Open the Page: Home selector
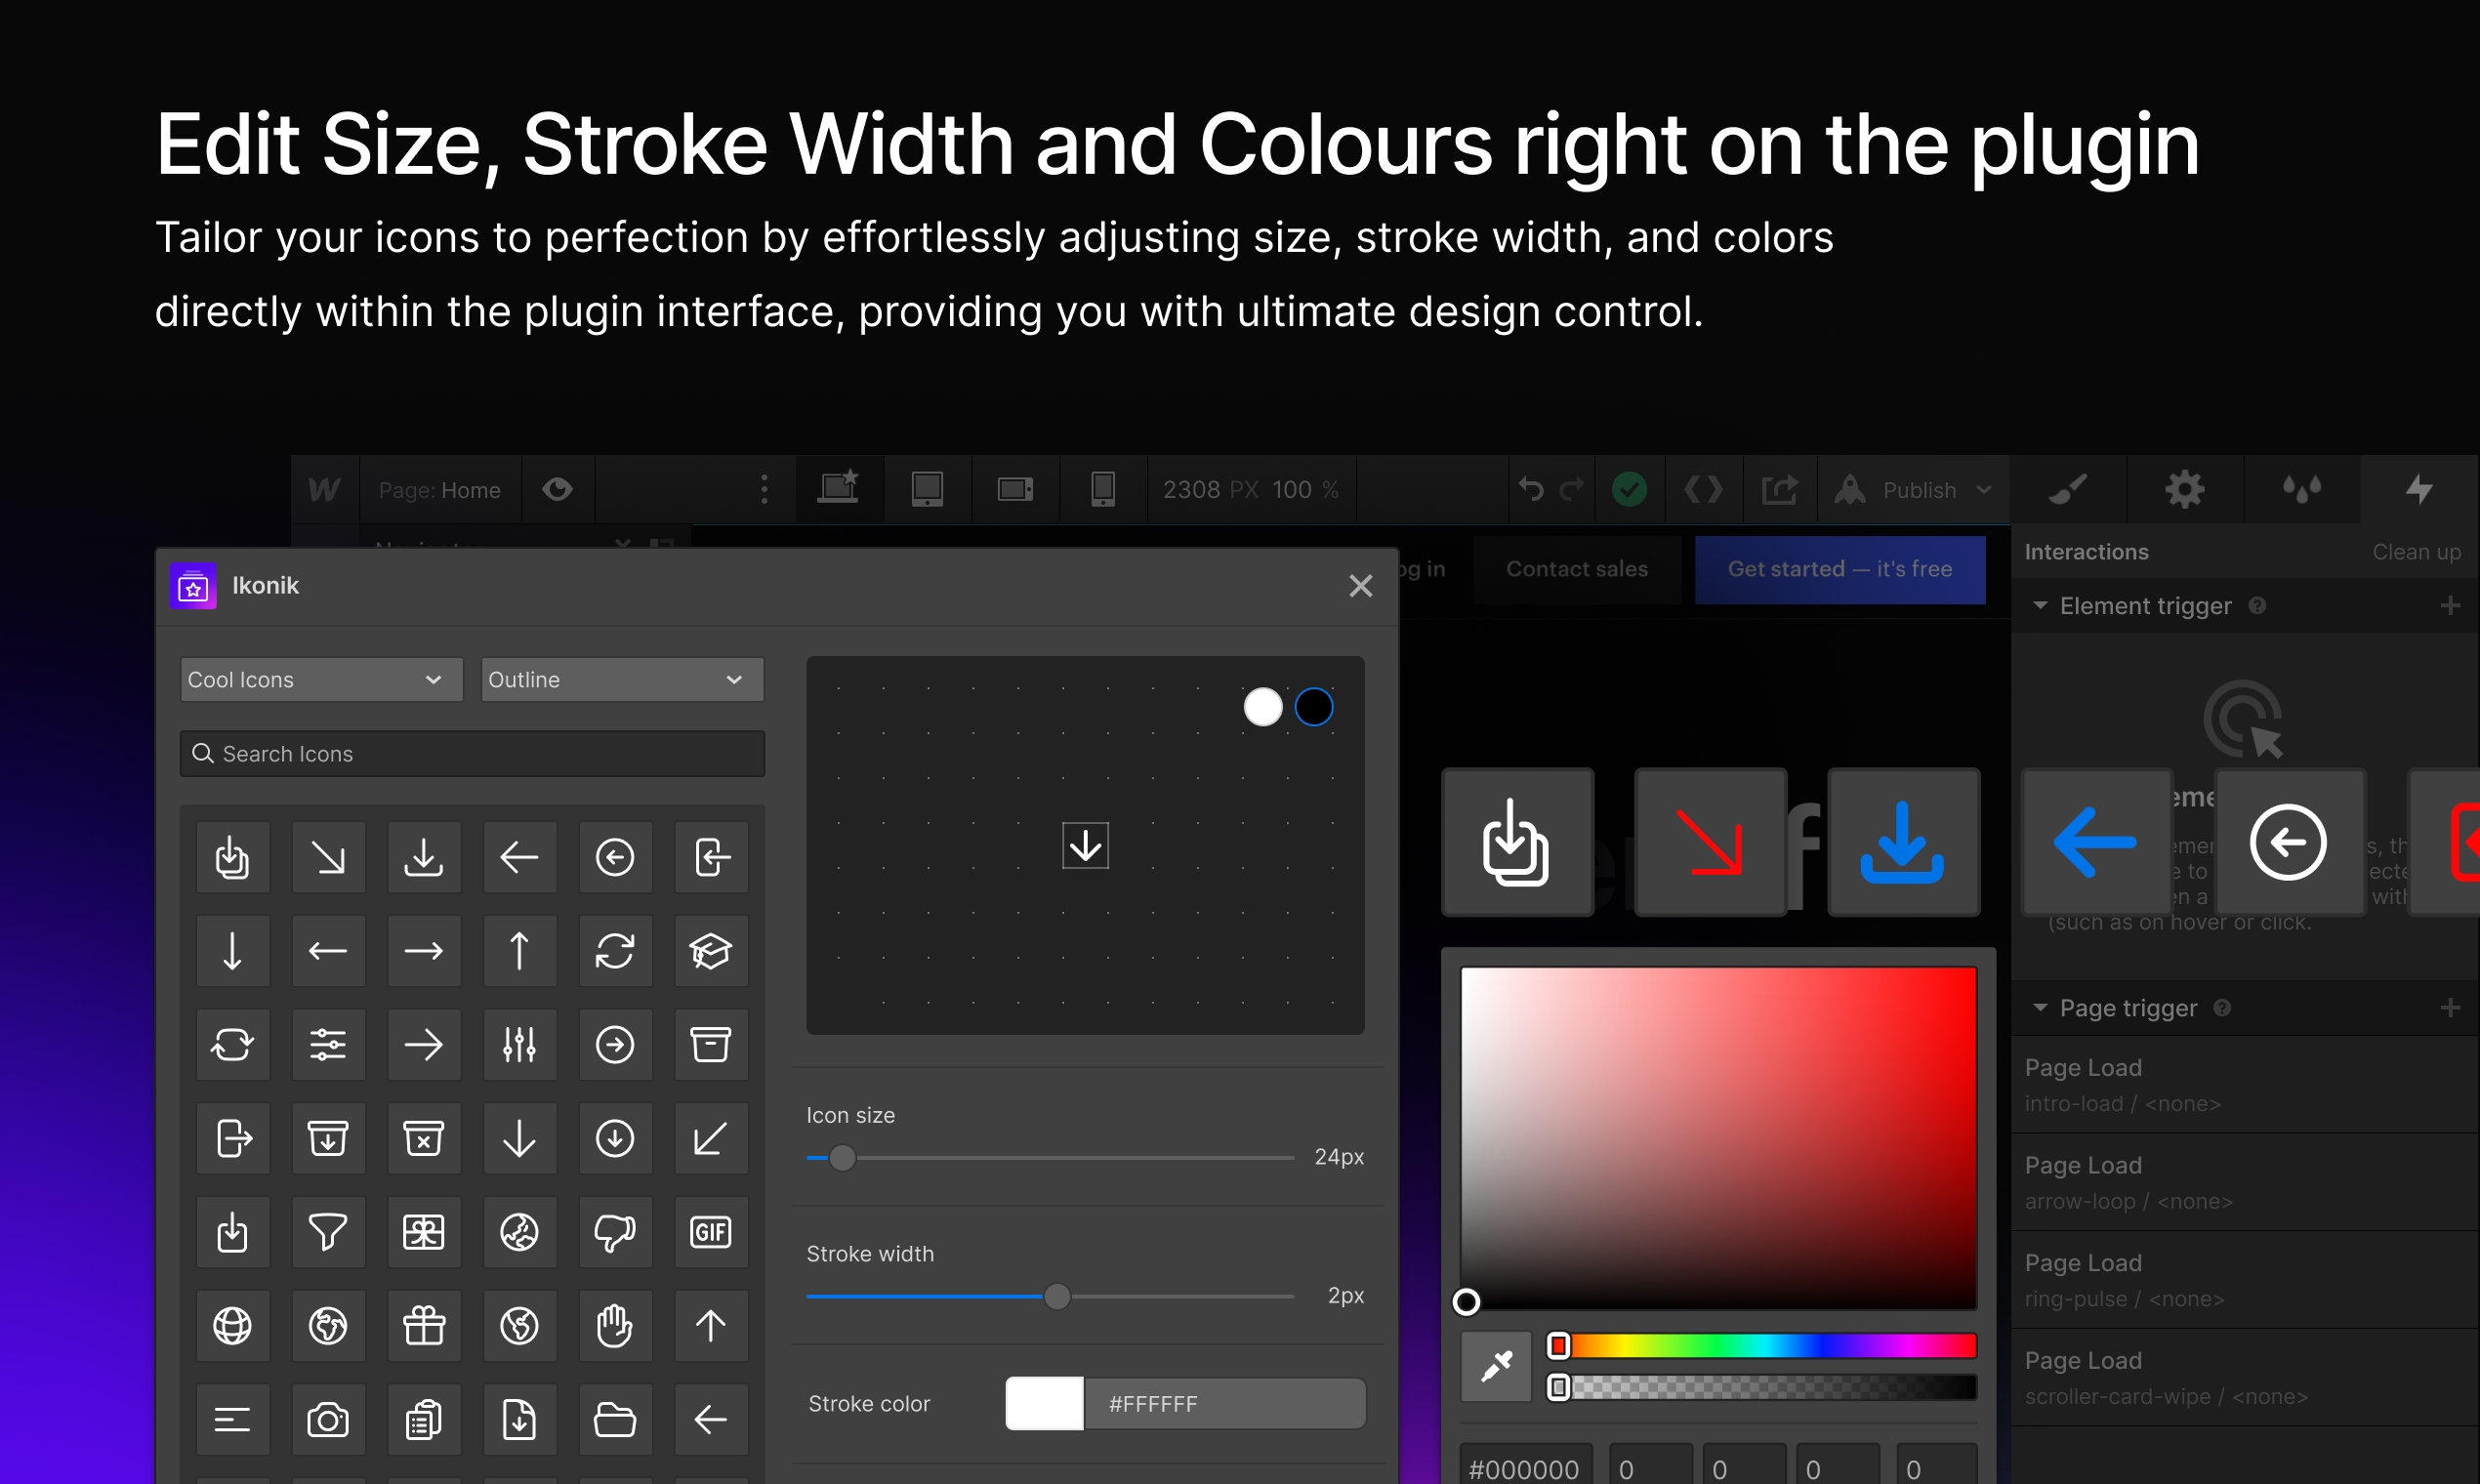Image resolution: width=2480 pixels, height=1484 pixels. pyautogui.click(x=440, y=489)
